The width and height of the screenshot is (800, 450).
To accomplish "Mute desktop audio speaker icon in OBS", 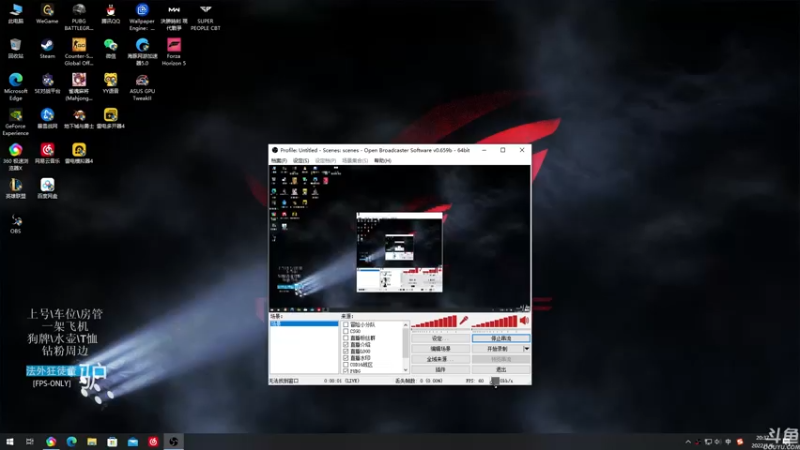I will [x=524, y=320].
